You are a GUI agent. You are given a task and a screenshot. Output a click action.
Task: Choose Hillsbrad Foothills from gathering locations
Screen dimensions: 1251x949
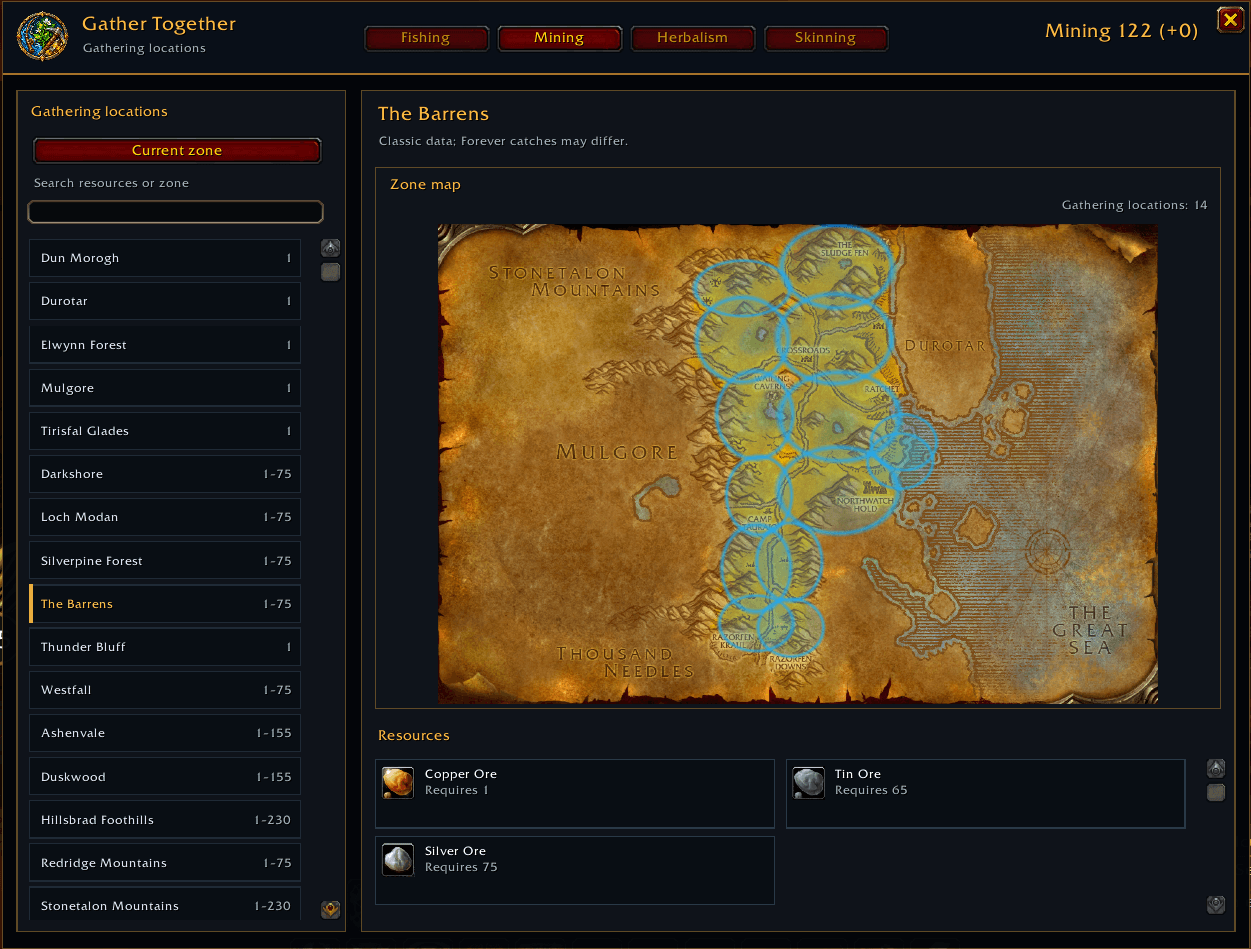[165, 820]
